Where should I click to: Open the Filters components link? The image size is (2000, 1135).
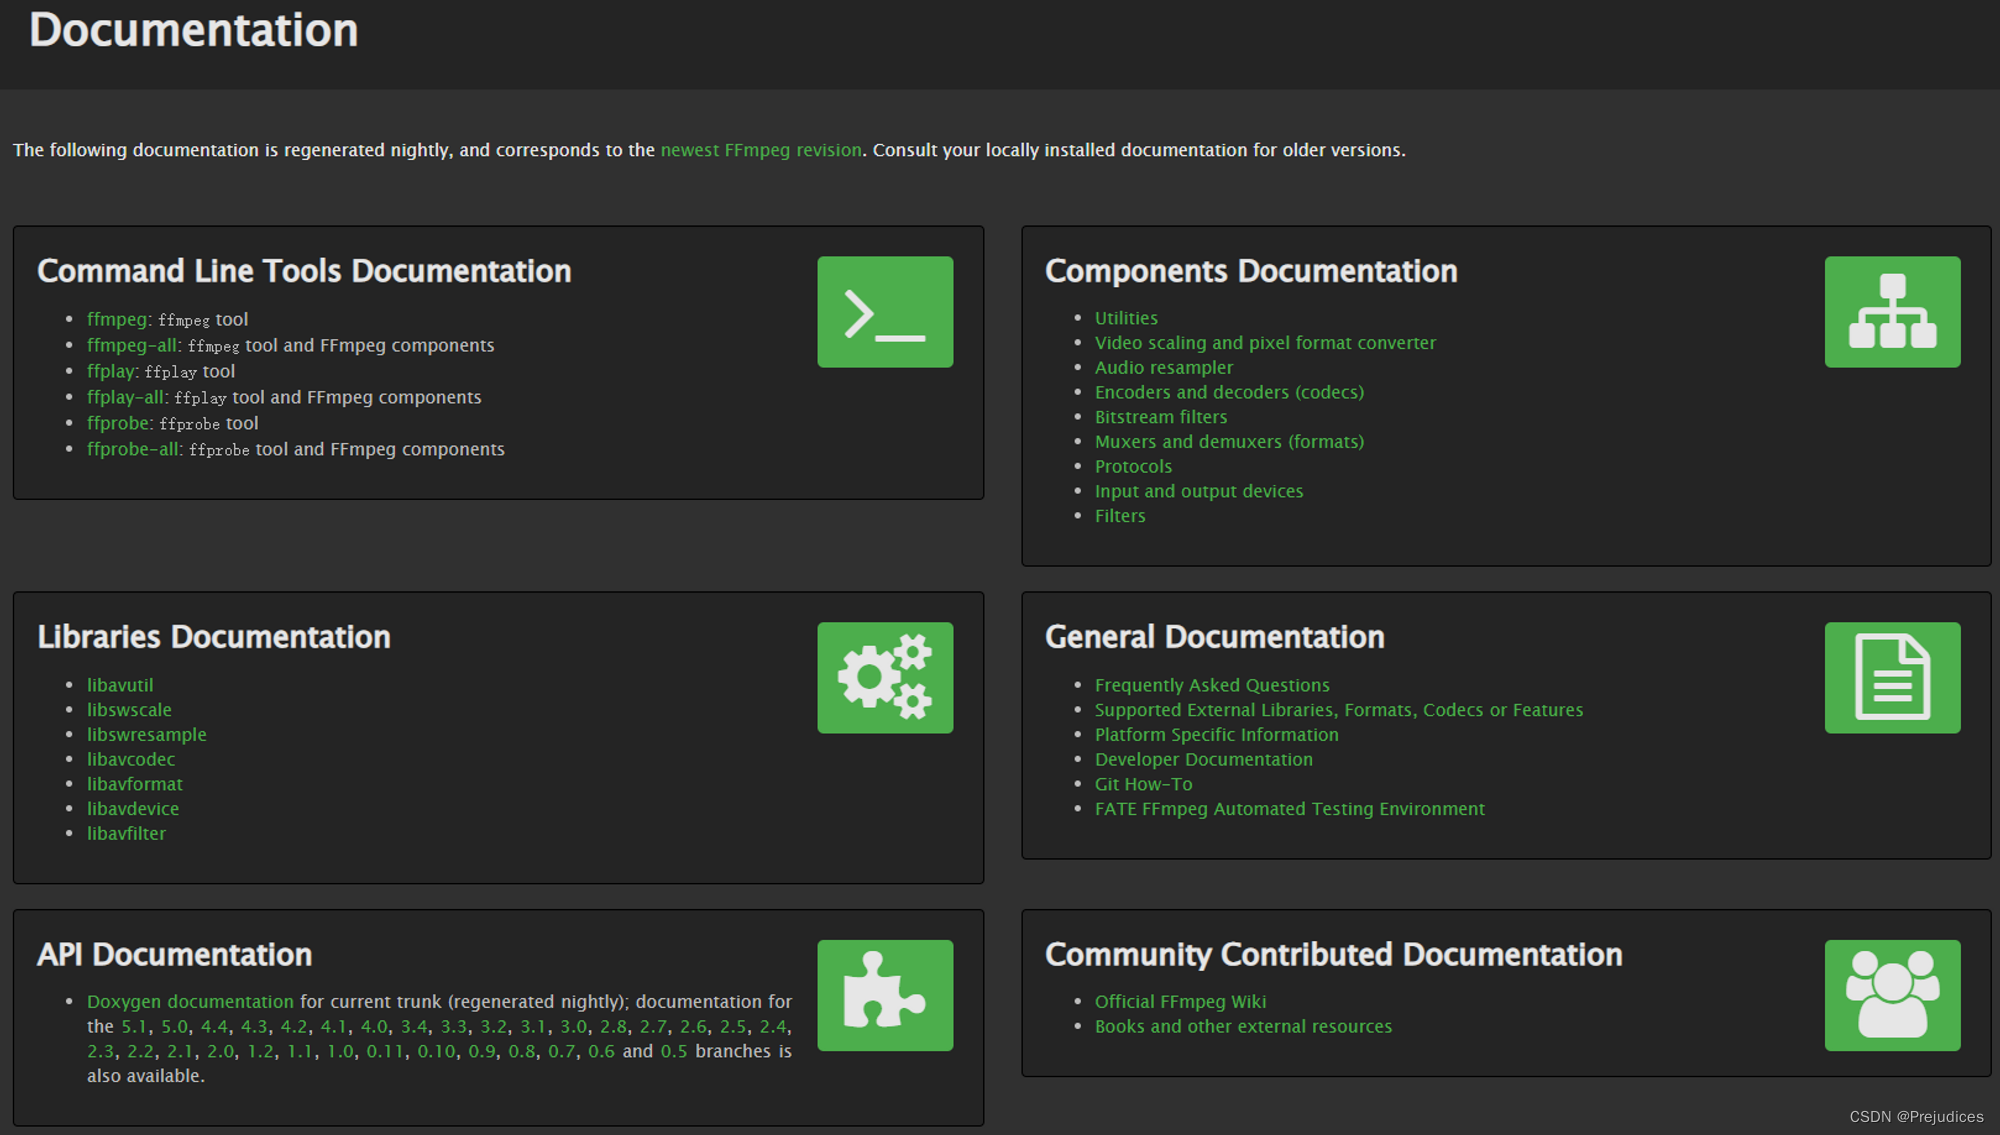pyautogui.click(x=1120, y=516)
